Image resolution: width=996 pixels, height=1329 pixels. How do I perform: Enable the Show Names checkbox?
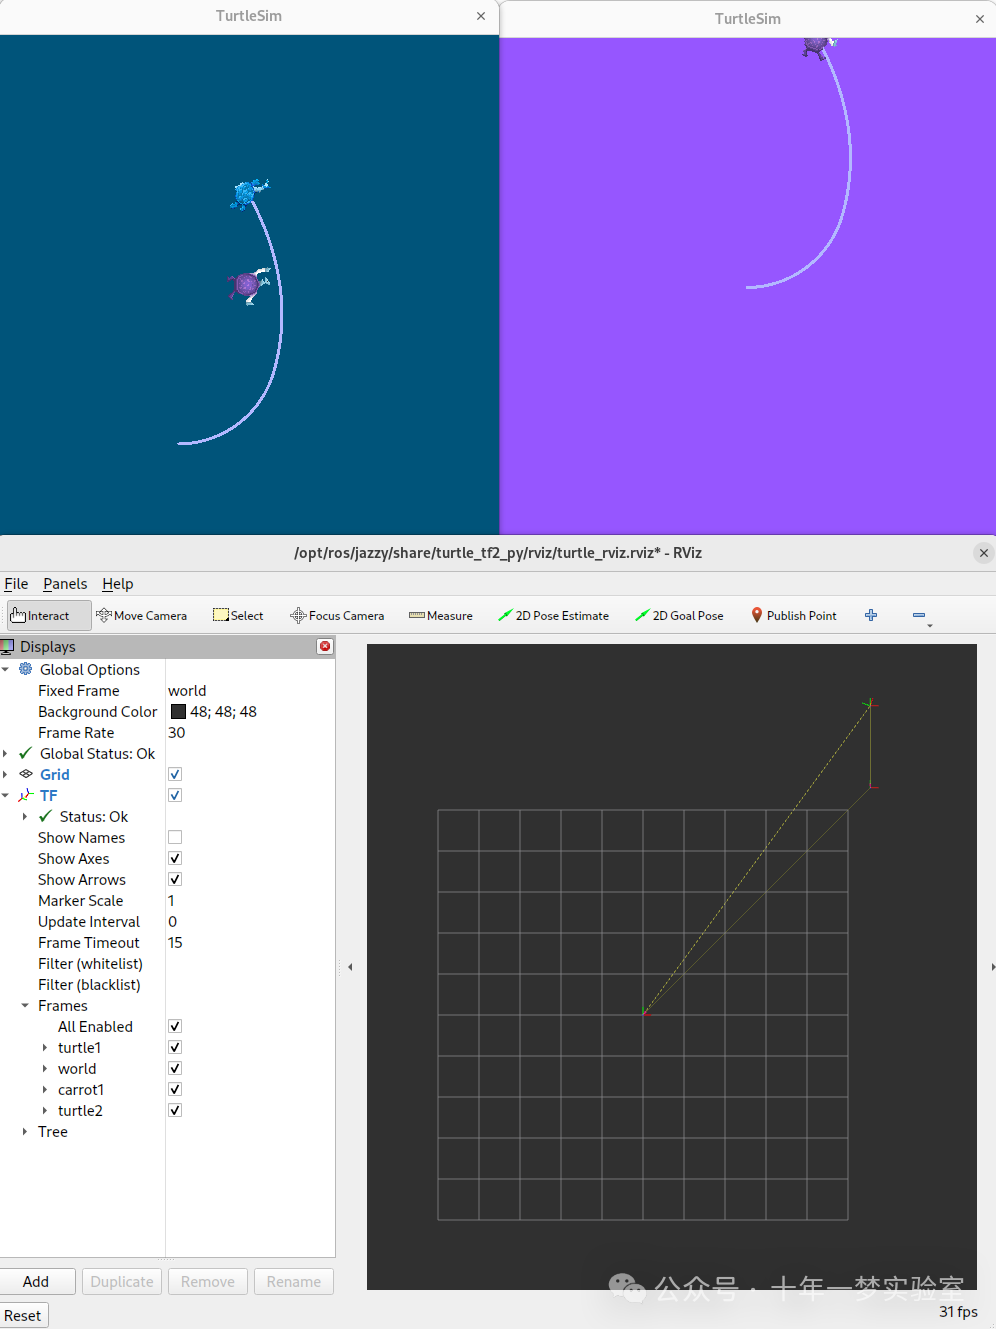pos(175,837)
